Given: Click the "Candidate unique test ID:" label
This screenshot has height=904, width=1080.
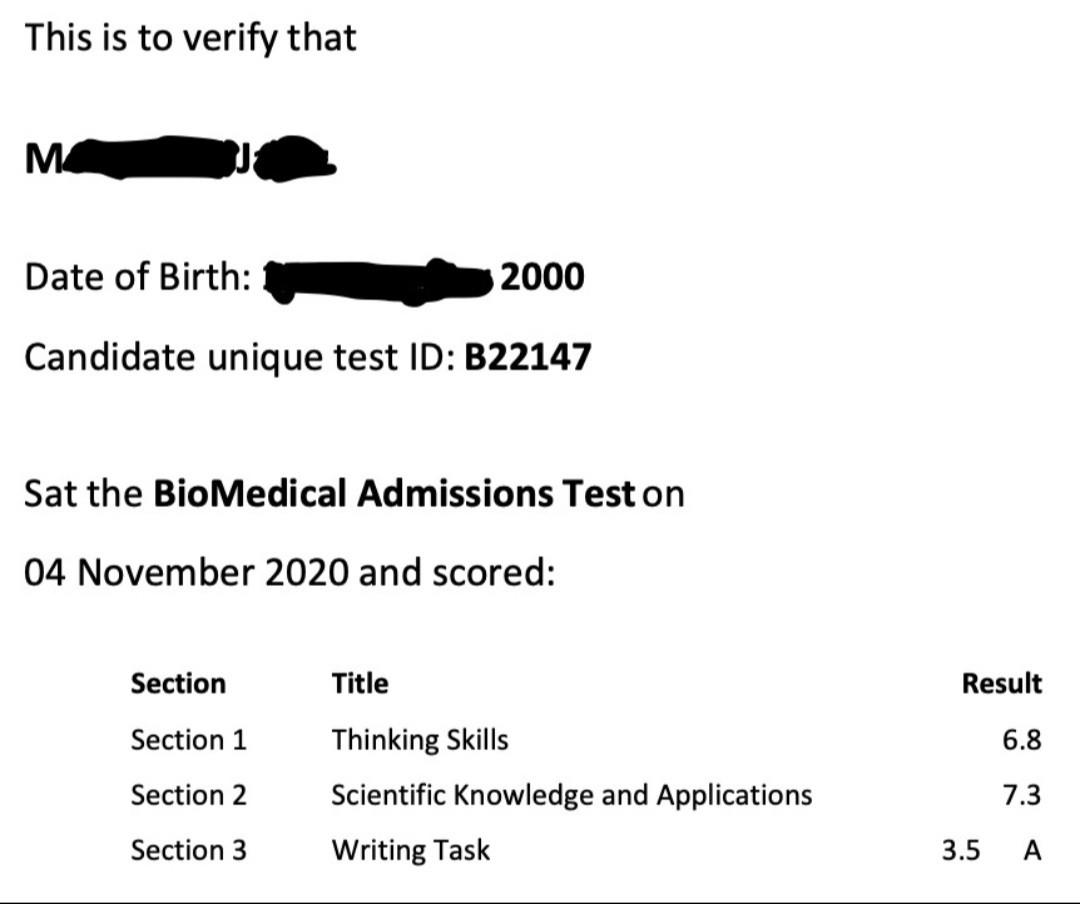Looking at the screenshot, I should coord(239,357).
